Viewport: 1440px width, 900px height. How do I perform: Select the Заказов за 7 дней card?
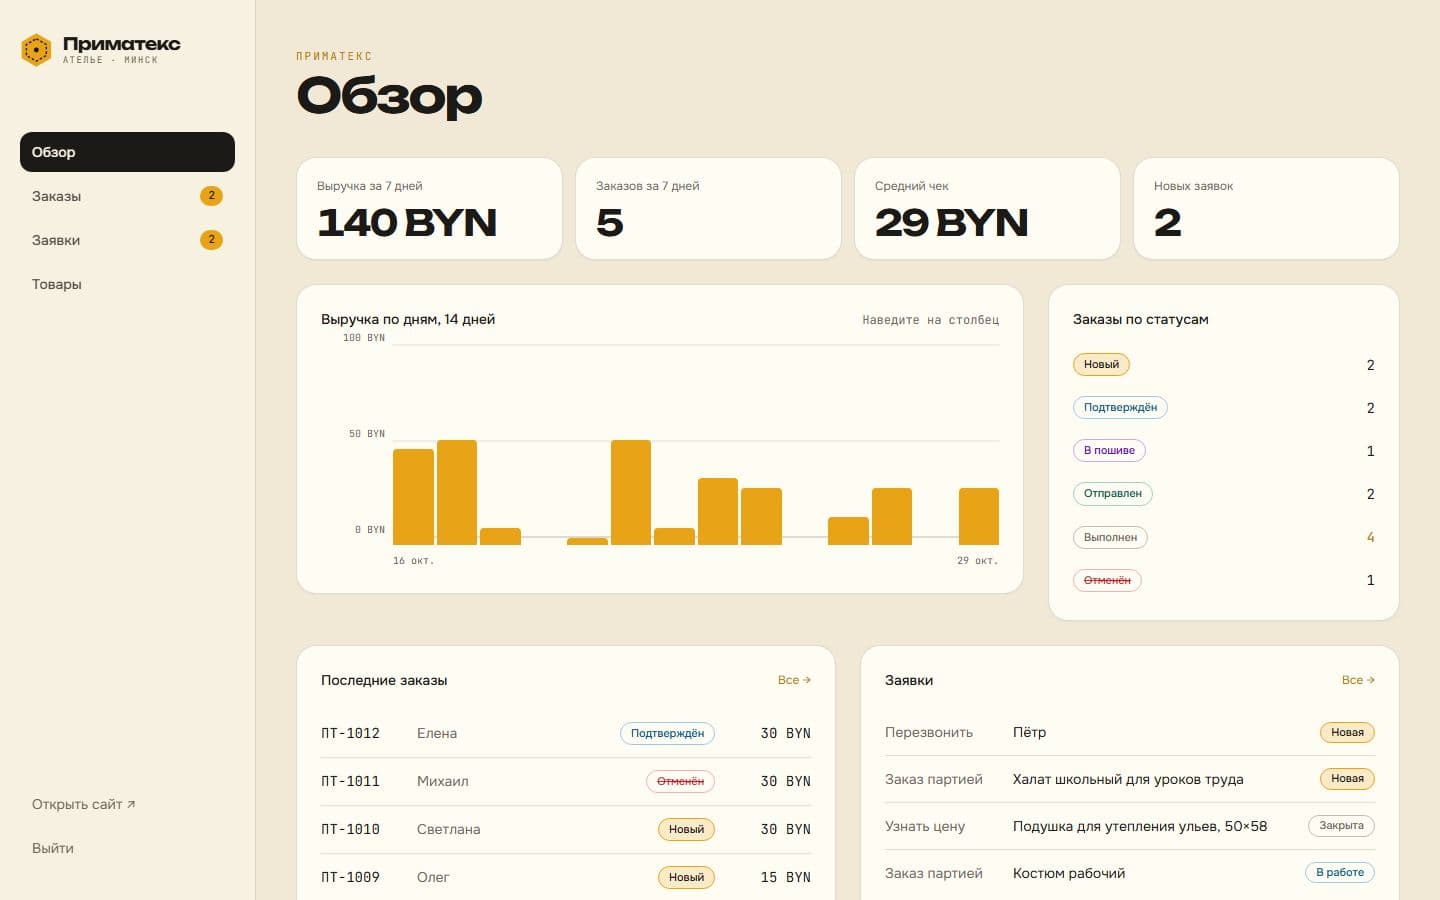[x=708, y=208]
